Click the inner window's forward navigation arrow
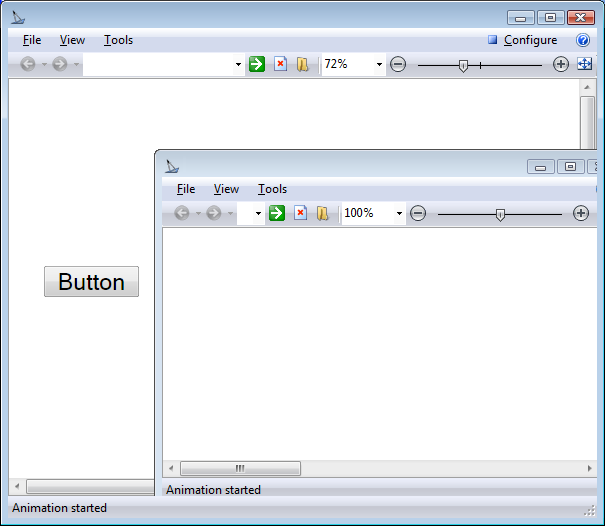Viewport: 605px width, 526px height. (214, 213)
